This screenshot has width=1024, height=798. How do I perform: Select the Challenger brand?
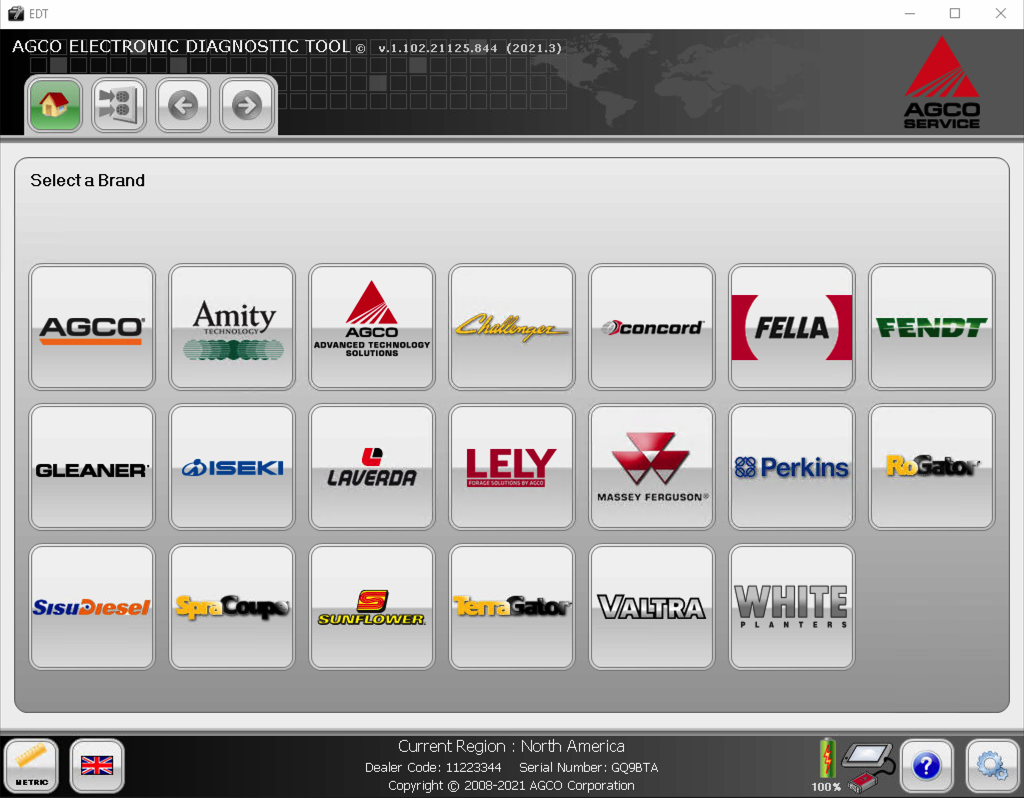[512, 327]
